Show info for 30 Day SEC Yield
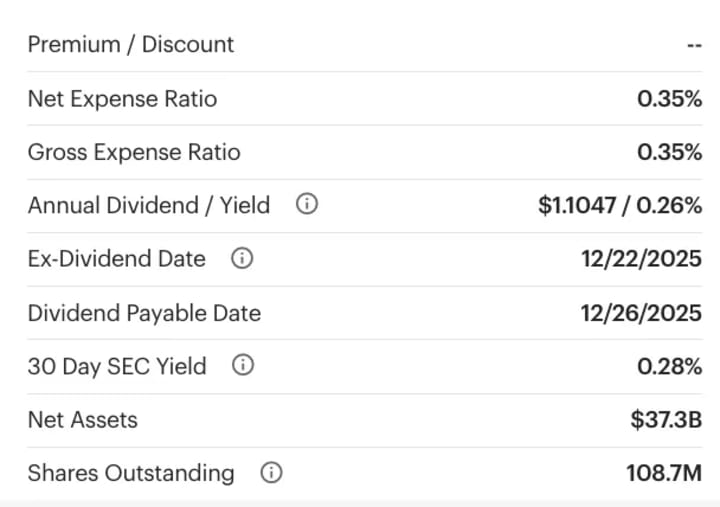720x507 pixels. 242,366
